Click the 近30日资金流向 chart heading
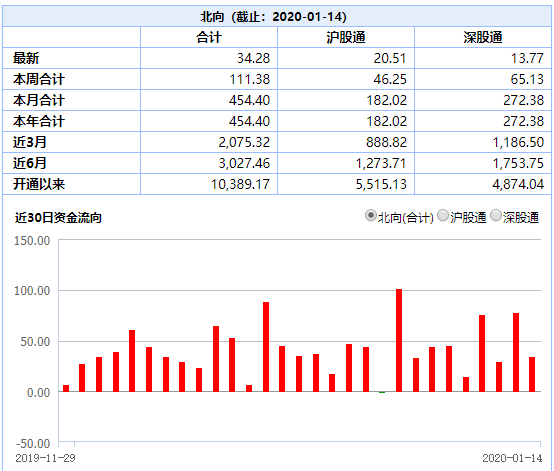The height and width of the screenshot is (471, 554). [x=58, y=218]
